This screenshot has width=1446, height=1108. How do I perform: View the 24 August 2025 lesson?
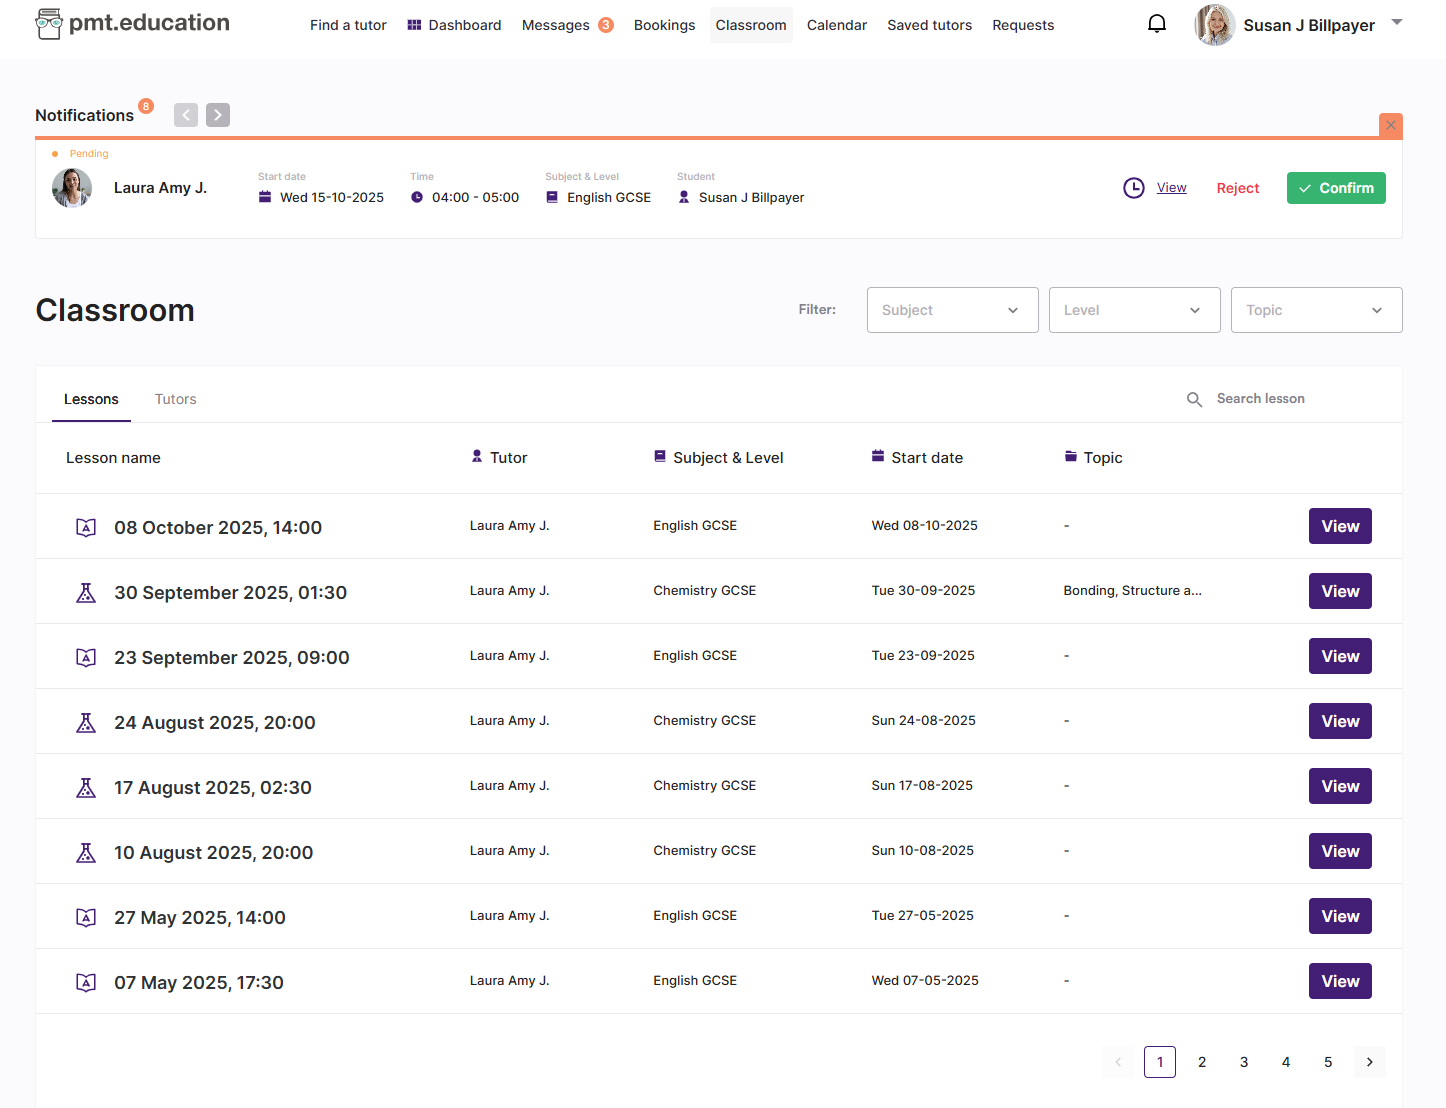(x=1339, y=721)
